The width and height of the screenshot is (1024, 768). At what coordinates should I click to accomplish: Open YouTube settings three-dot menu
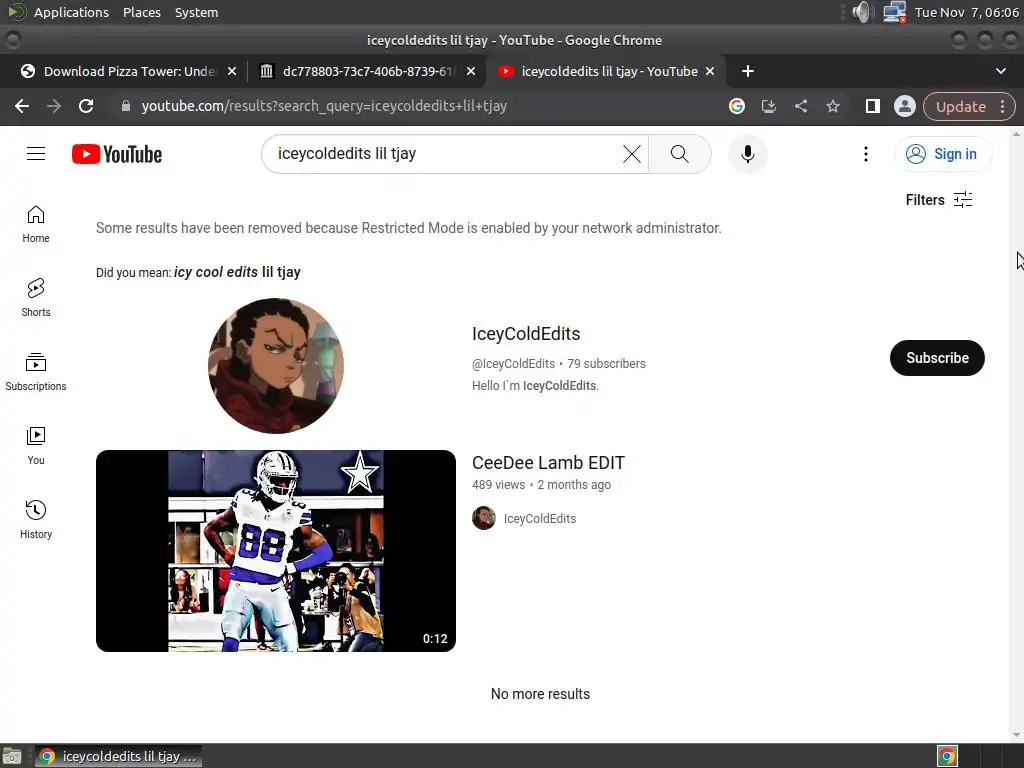coord(866,154)
